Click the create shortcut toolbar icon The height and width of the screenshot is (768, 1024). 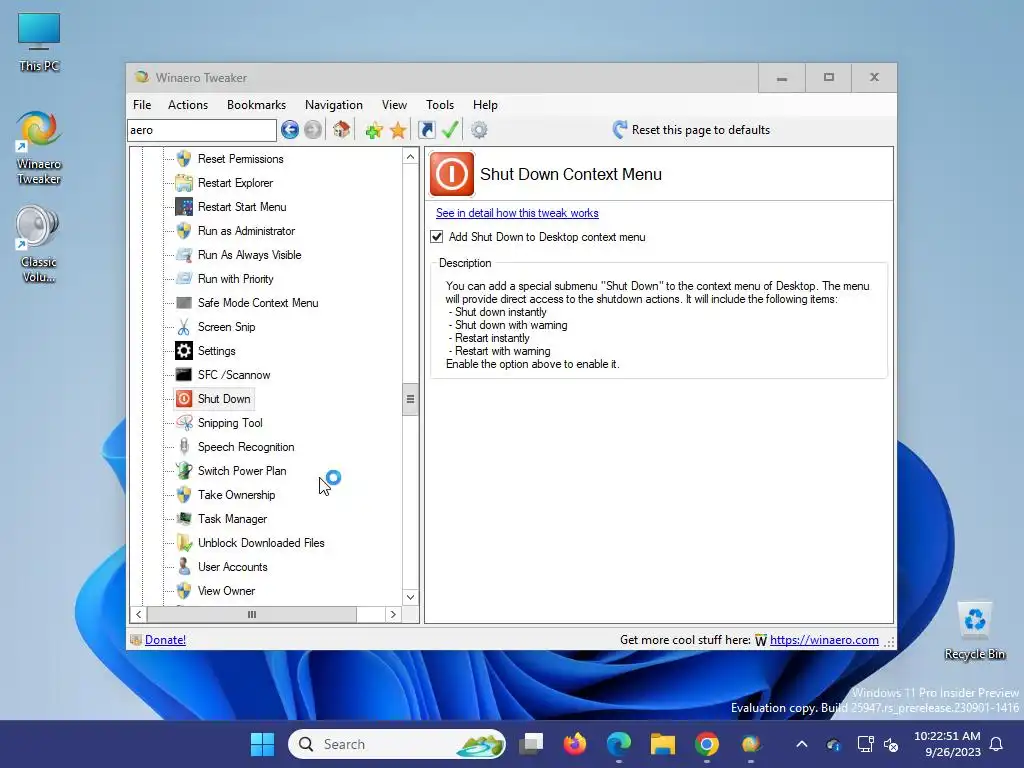click(x=426, y=130)
